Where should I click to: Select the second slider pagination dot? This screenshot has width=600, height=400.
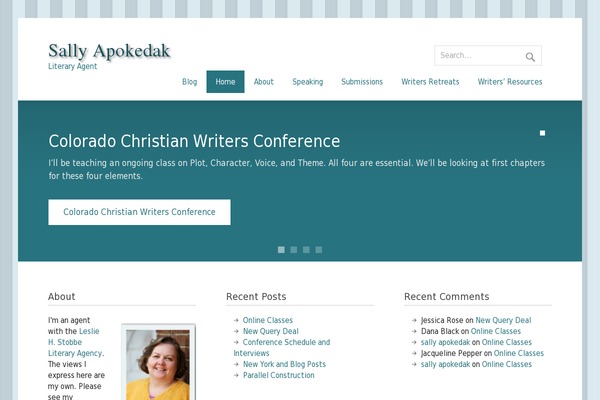pos(294,250)
